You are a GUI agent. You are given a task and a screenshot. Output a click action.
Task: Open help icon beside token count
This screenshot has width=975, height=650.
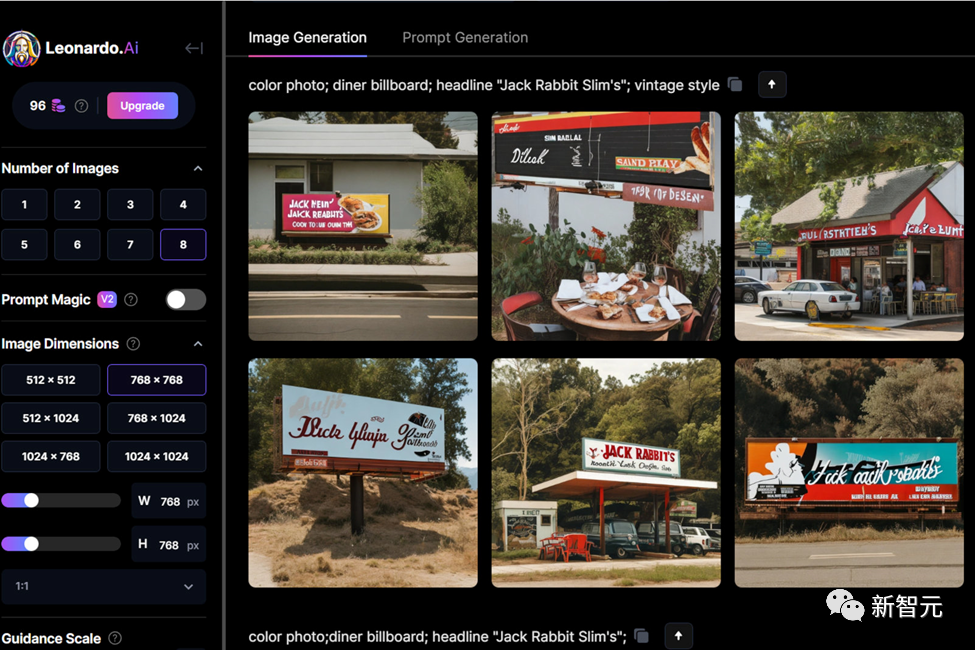82,106
